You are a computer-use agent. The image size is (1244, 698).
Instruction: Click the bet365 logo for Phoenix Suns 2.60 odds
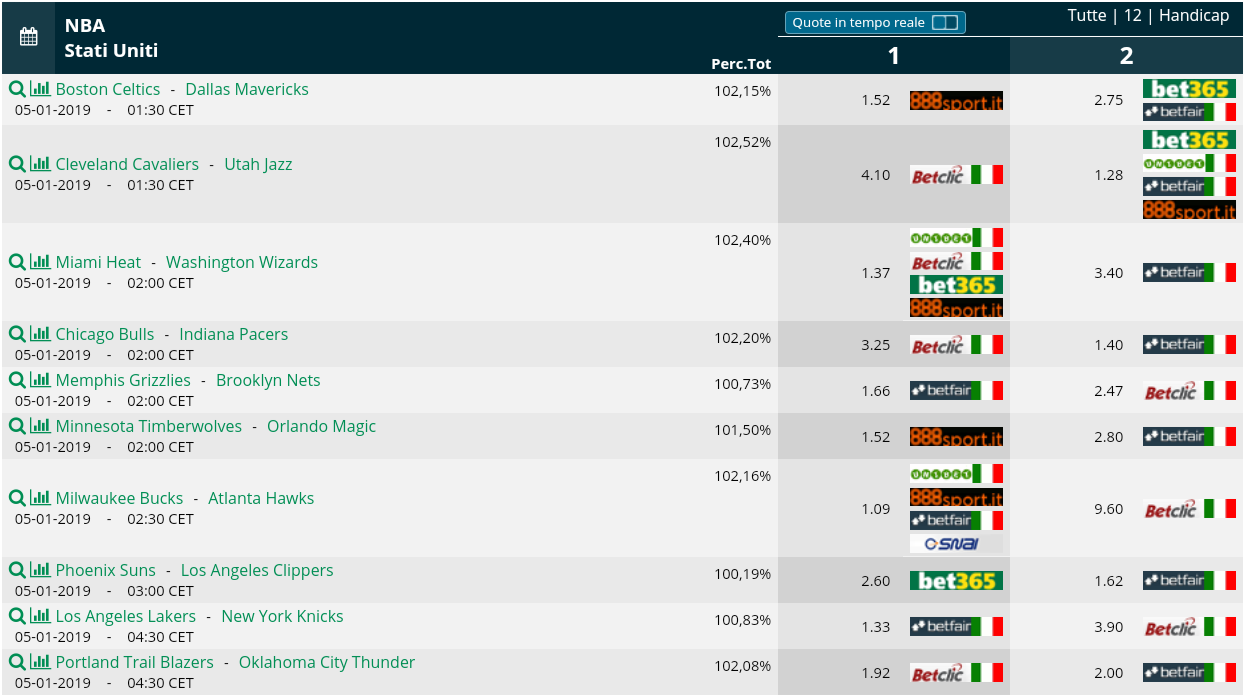956,581
